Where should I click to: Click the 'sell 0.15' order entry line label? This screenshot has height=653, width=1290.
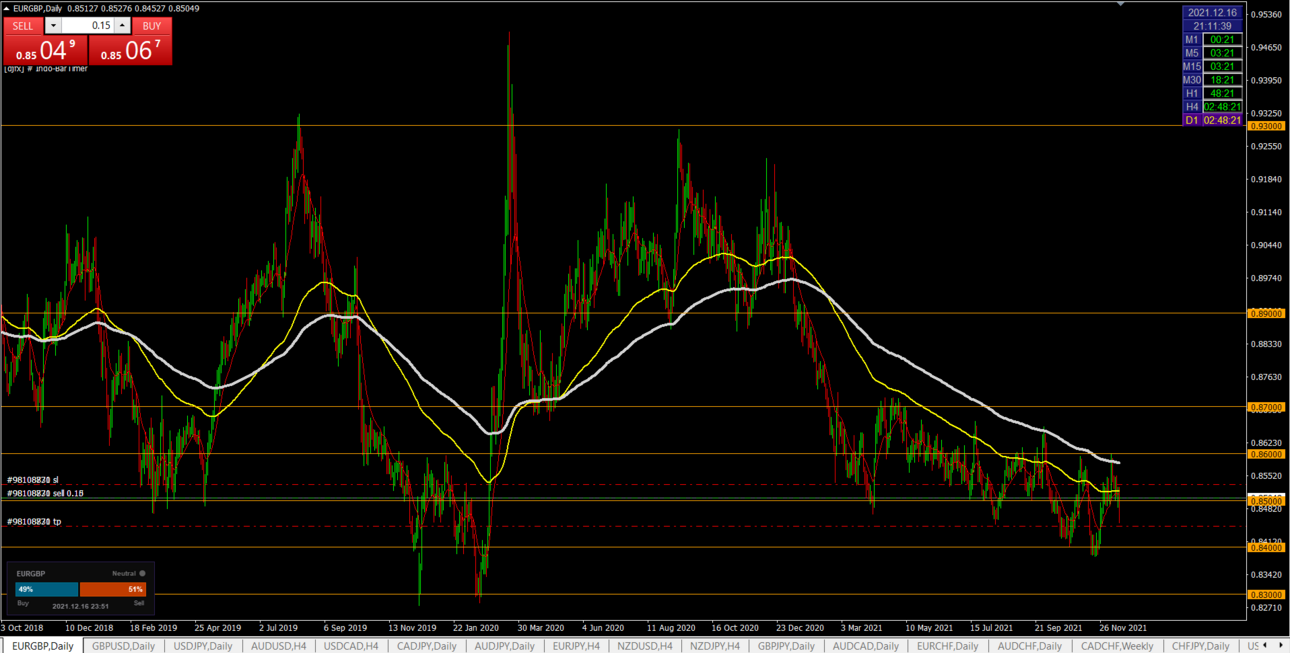[45, 493]
